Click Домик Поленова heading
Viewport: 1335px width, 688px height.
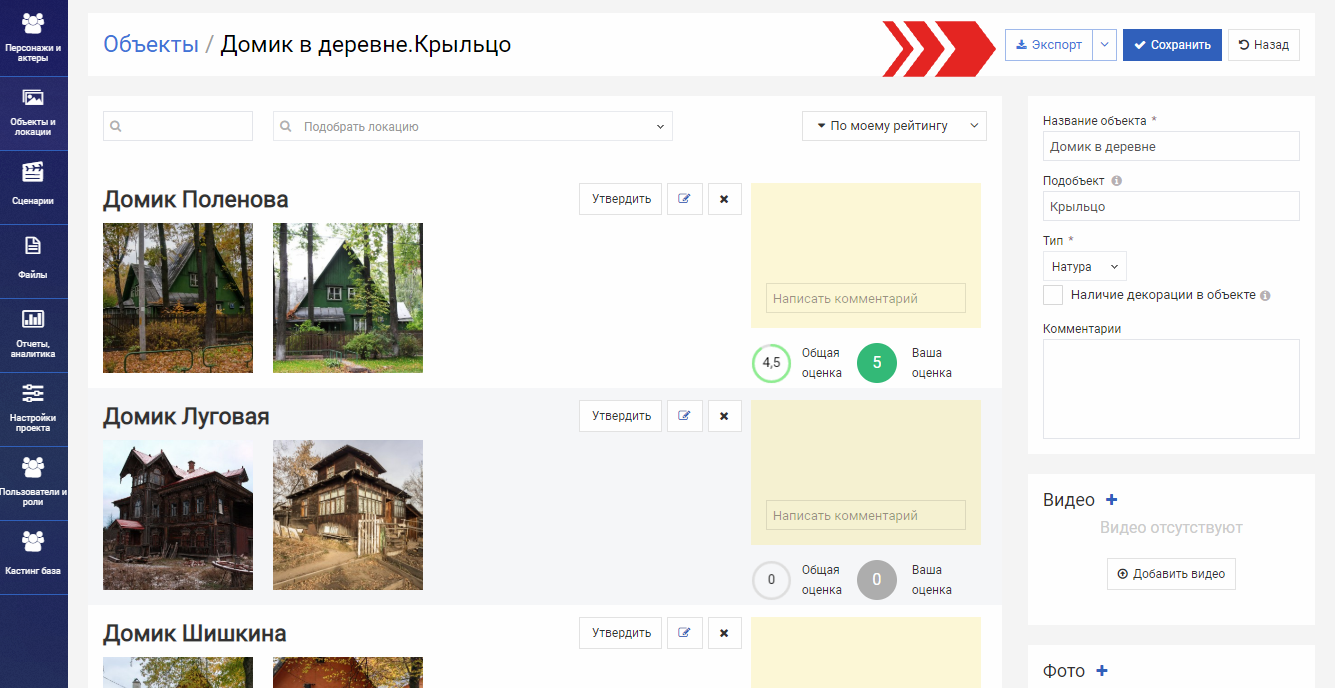(x=196, y=199)
